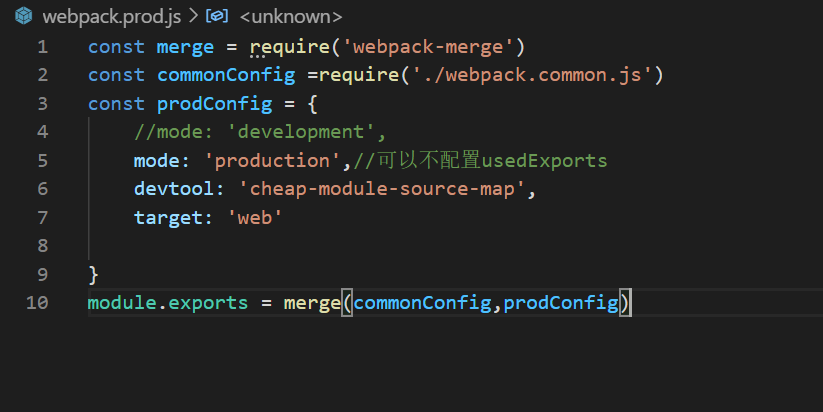Click the usedExports comment on line 5

pos(480,161)
